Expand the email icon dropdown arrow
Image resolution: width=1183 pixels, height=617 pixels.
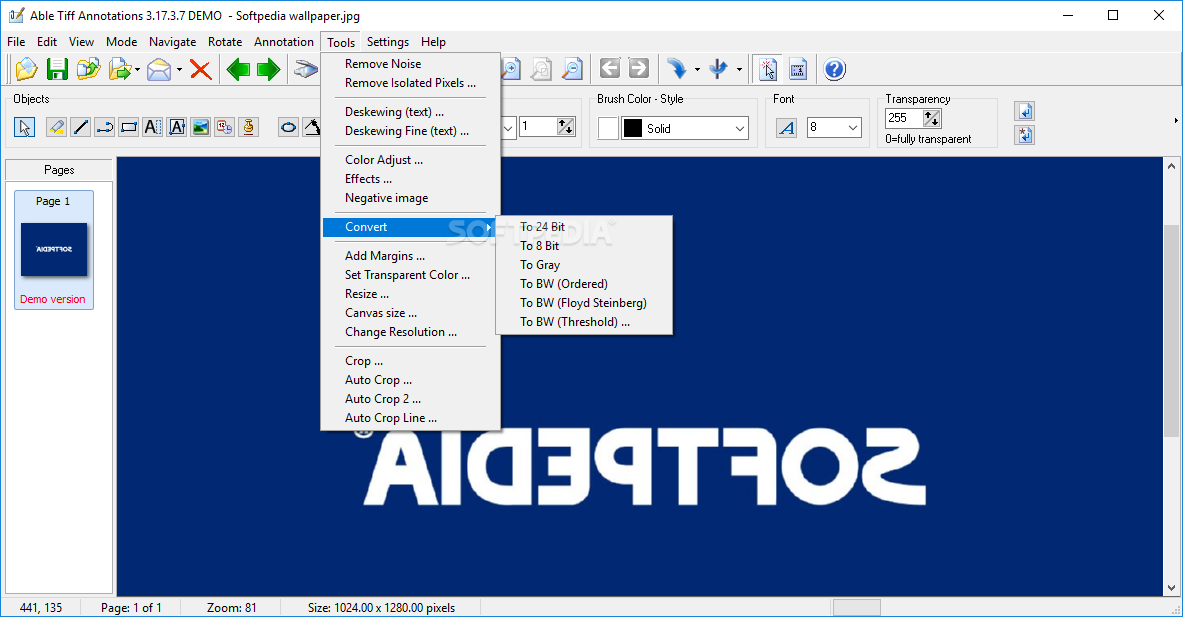[179, 70]
